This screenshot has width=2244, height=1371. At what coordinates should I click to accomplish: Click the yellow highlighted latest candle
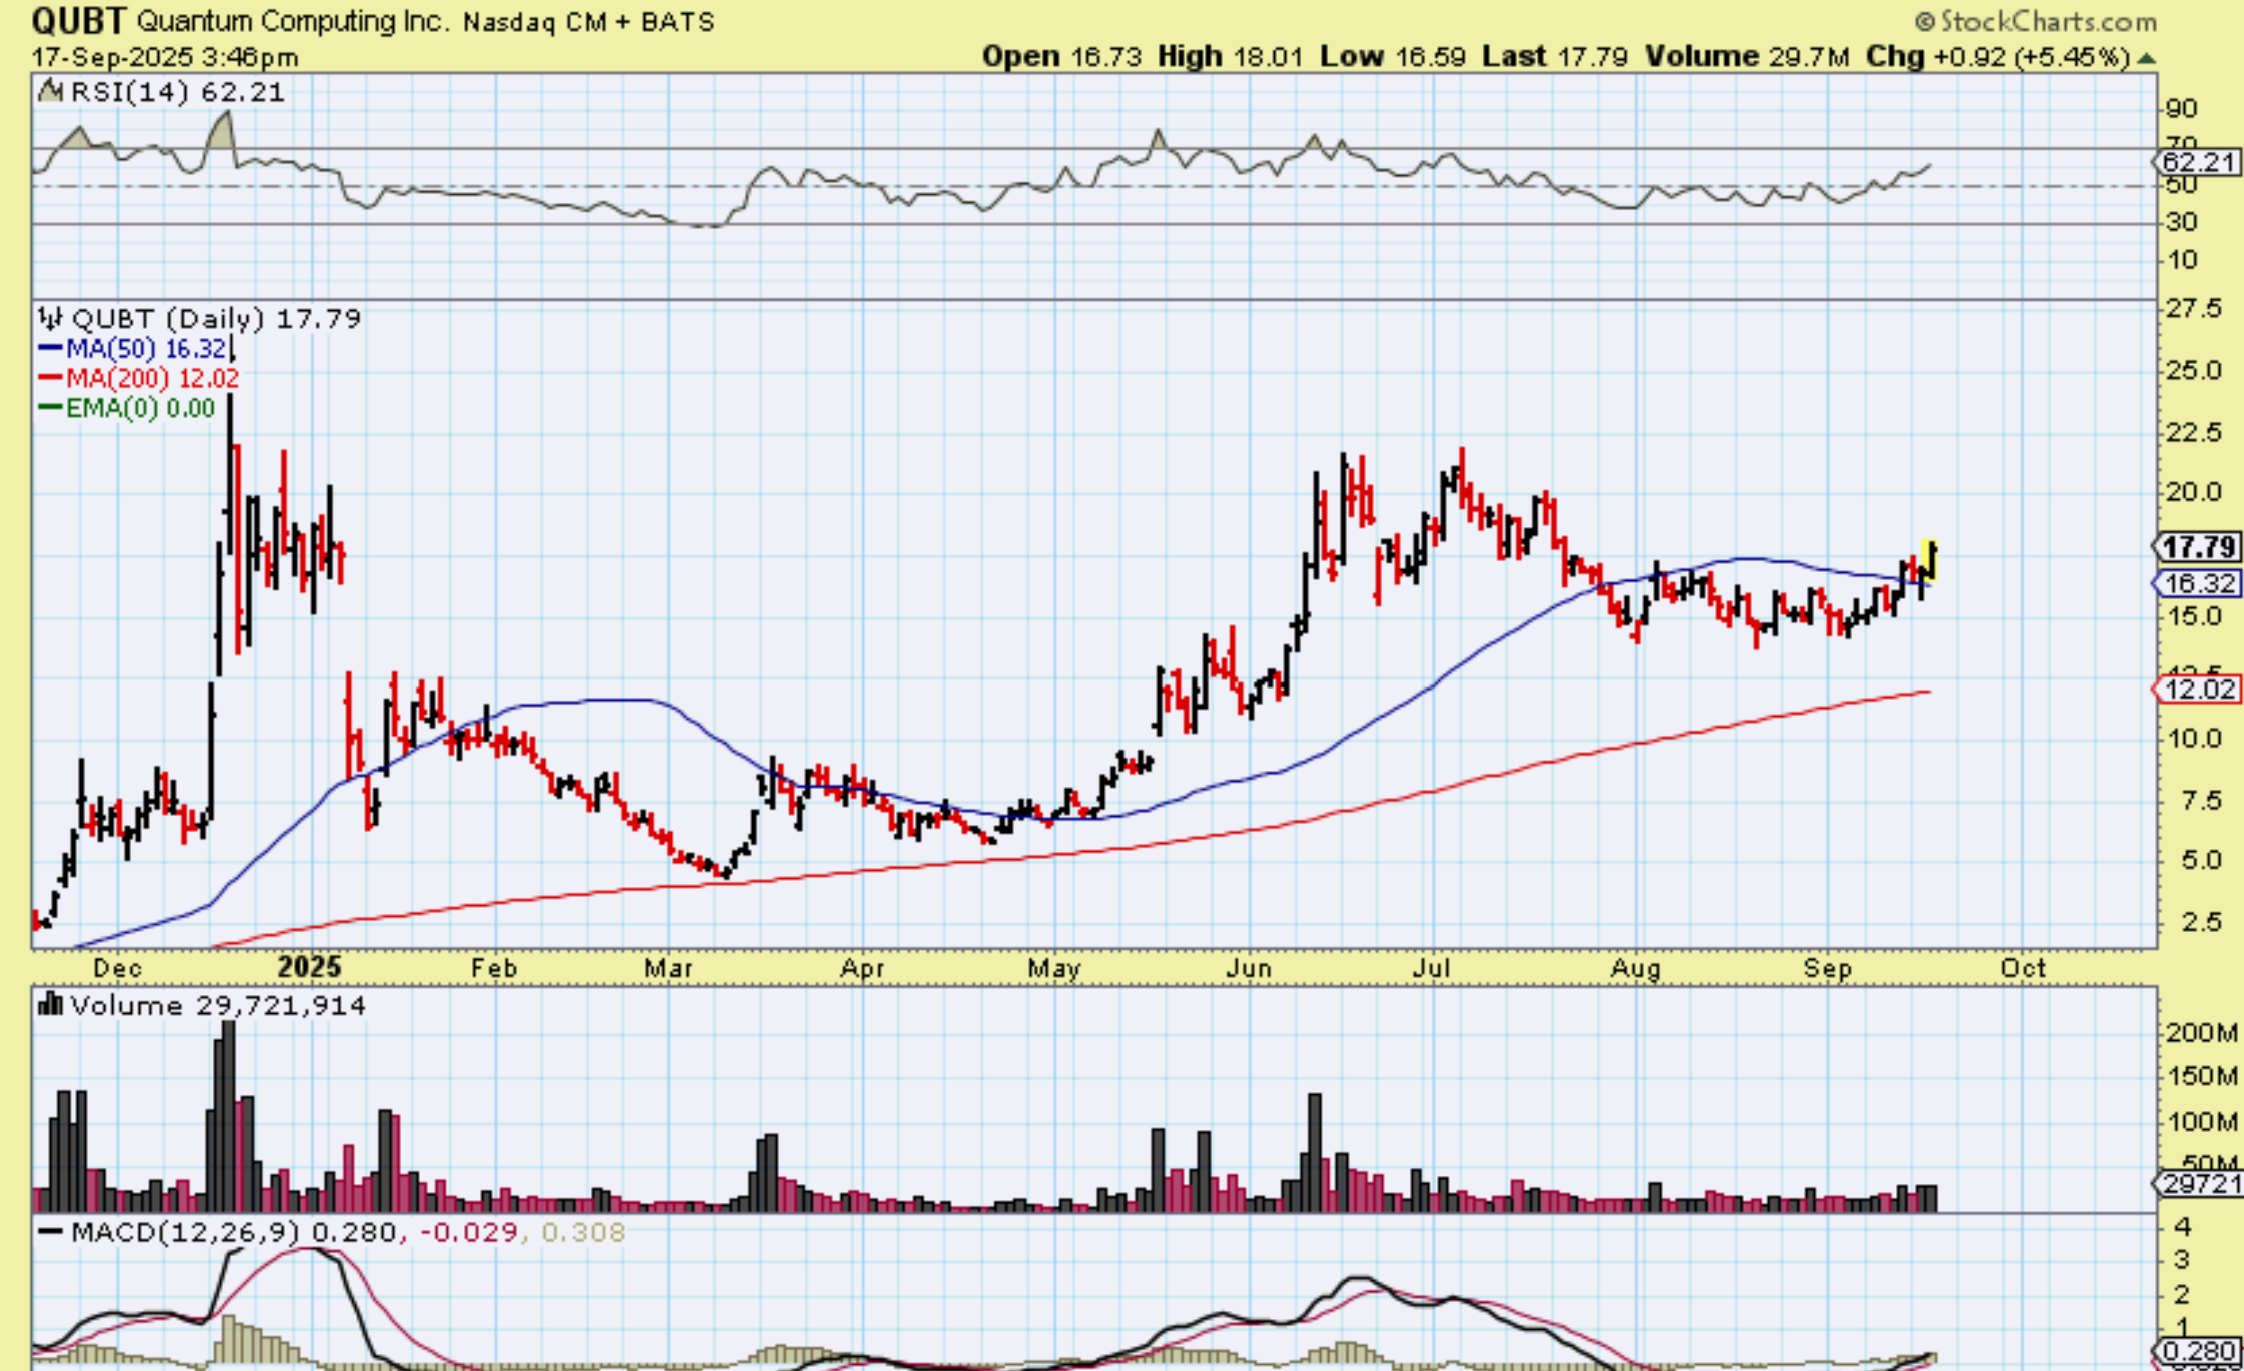(1931, 560)
